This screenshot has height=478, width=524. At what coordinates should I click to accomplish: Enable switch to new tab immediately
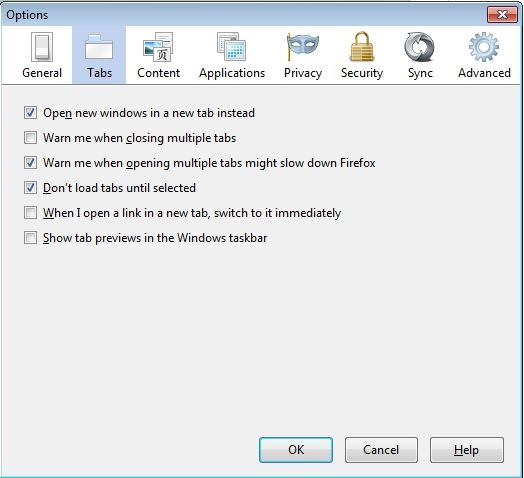click(30, 213)
